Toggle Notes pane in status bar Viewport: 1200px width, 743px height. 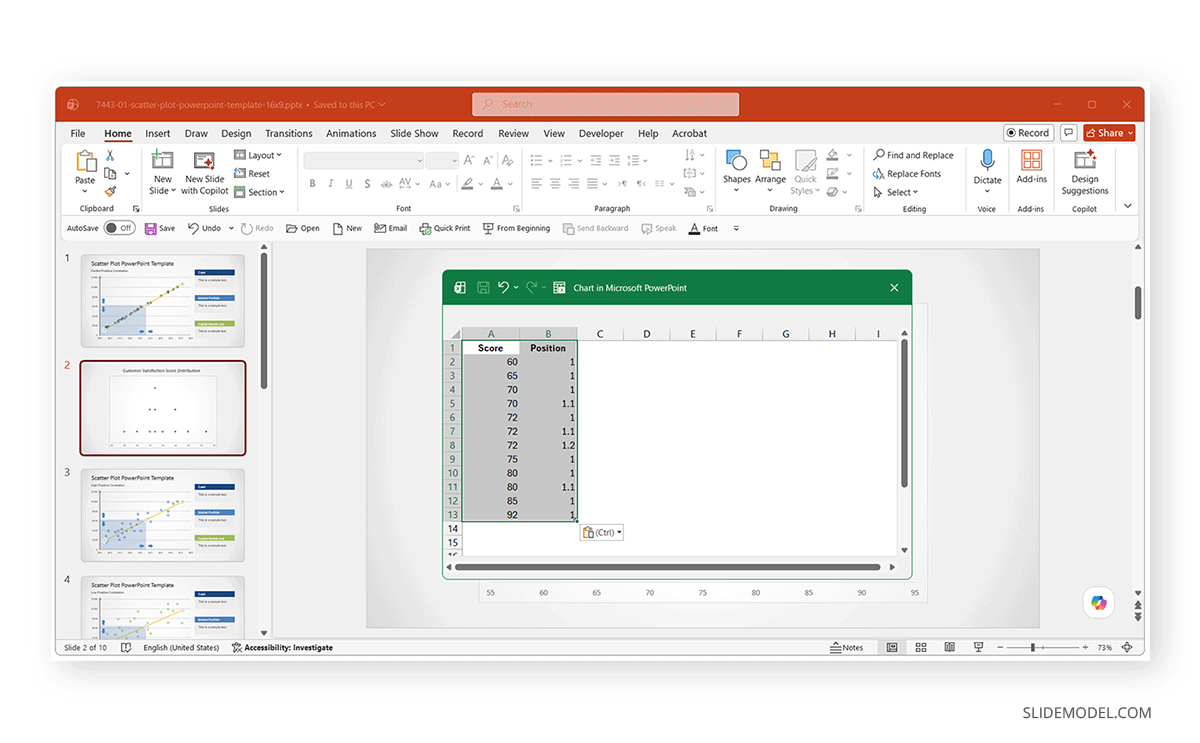847,647
